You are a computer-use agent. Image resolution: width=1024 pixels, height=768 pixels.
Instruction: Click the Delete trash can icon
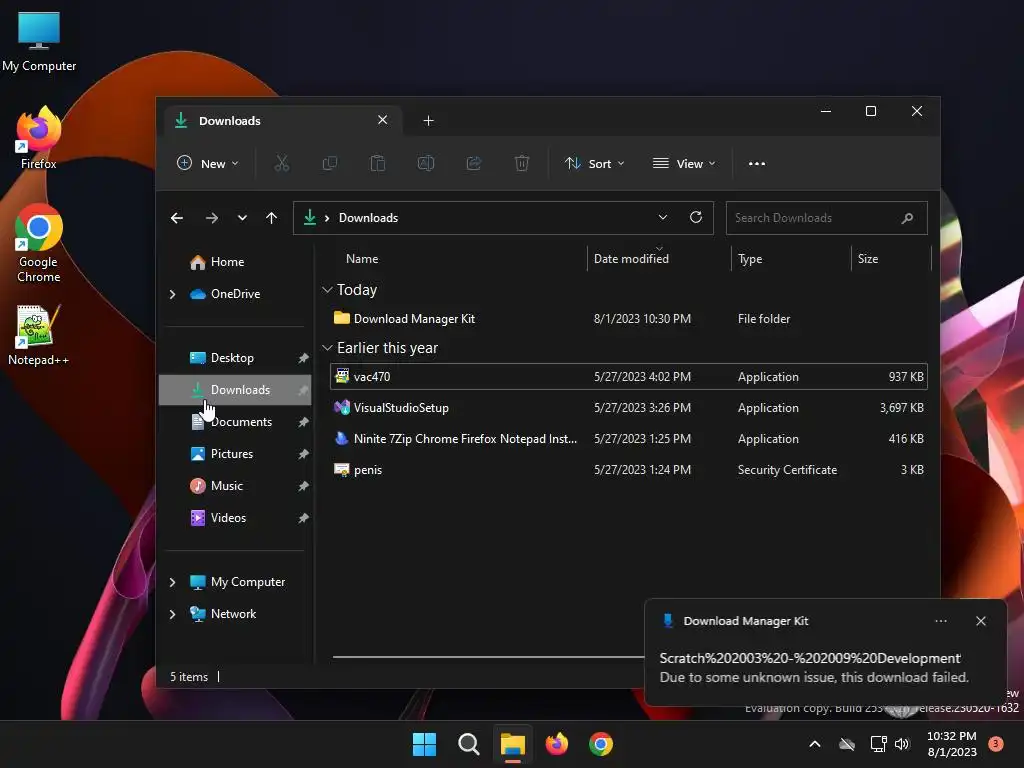(522, 163)
